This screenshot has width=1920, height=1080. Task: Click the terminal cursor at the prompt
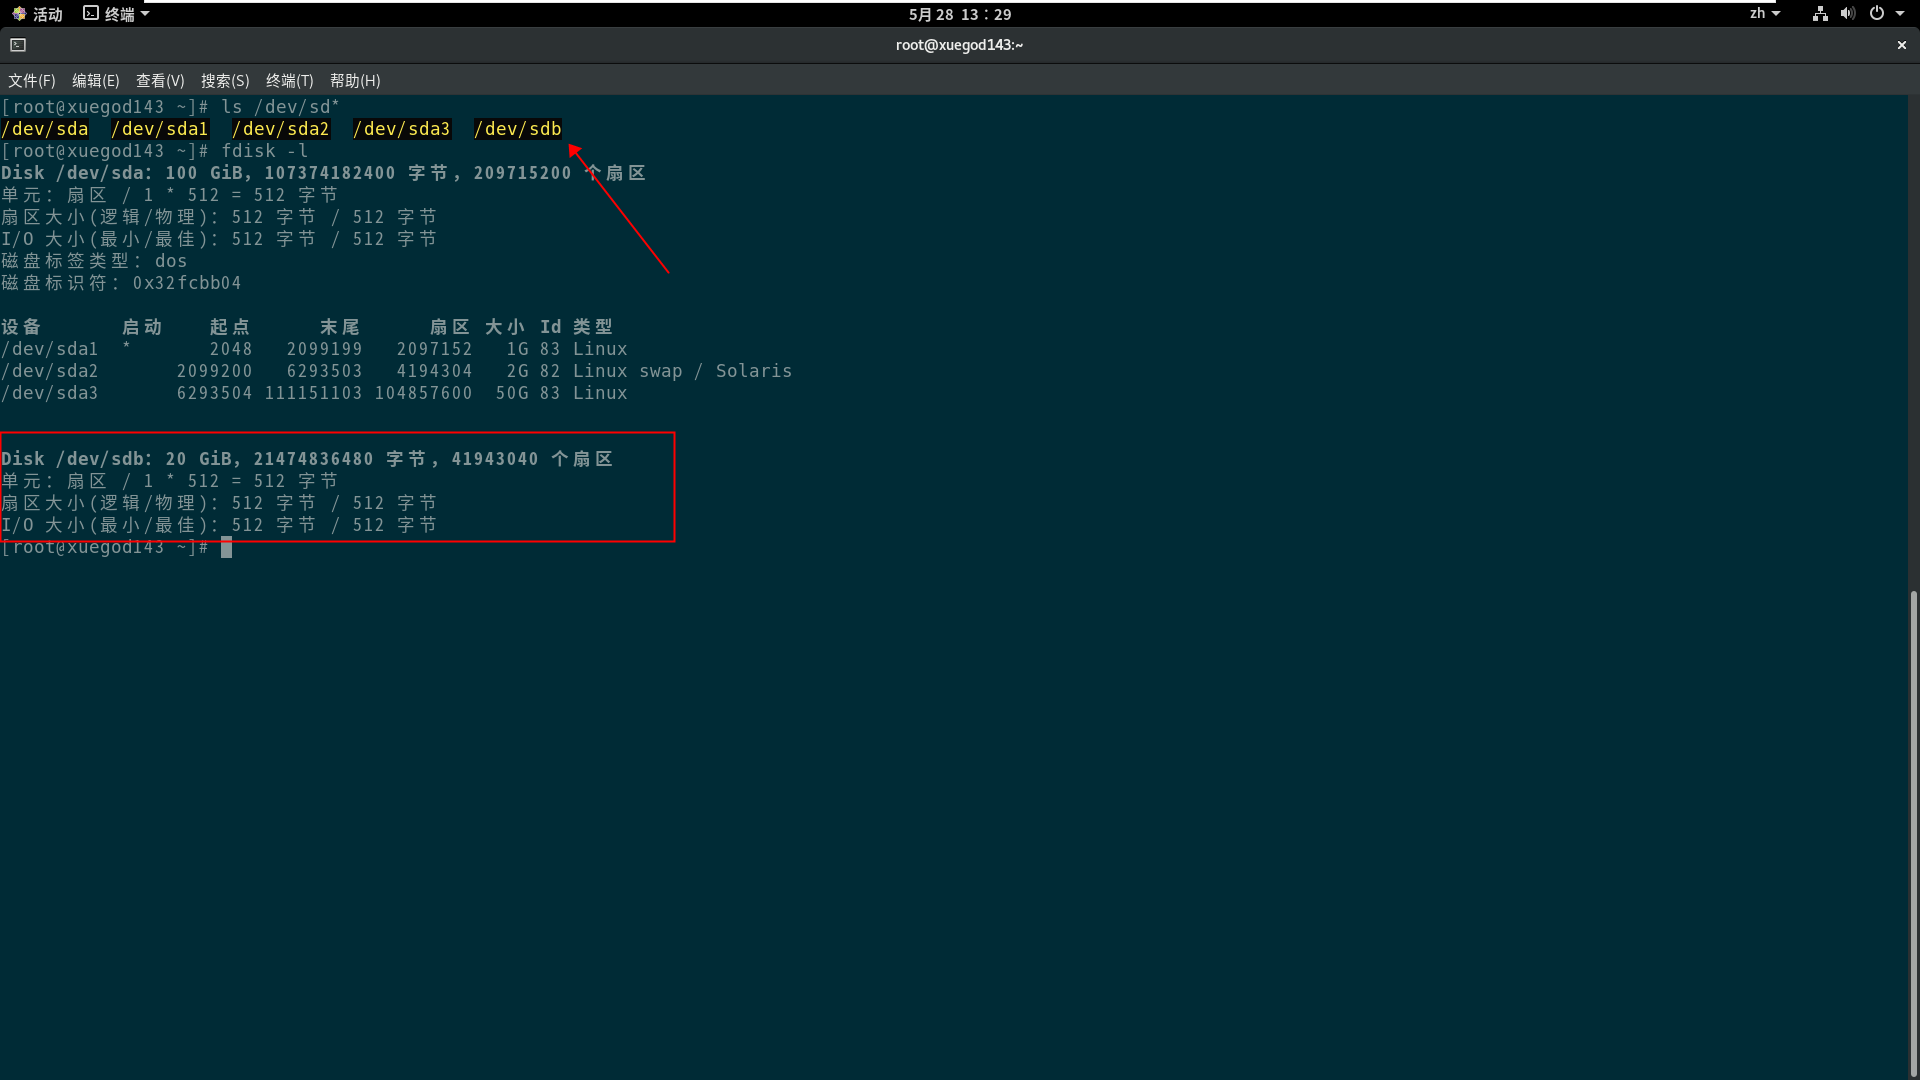(227, 547)
